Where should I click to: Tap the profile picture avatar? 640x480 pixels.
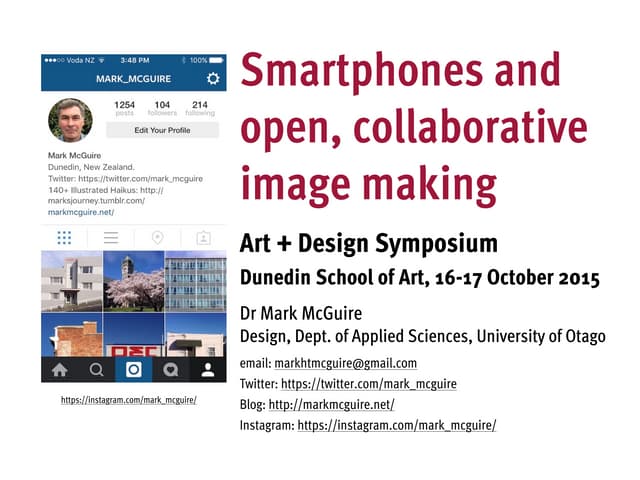71,120
